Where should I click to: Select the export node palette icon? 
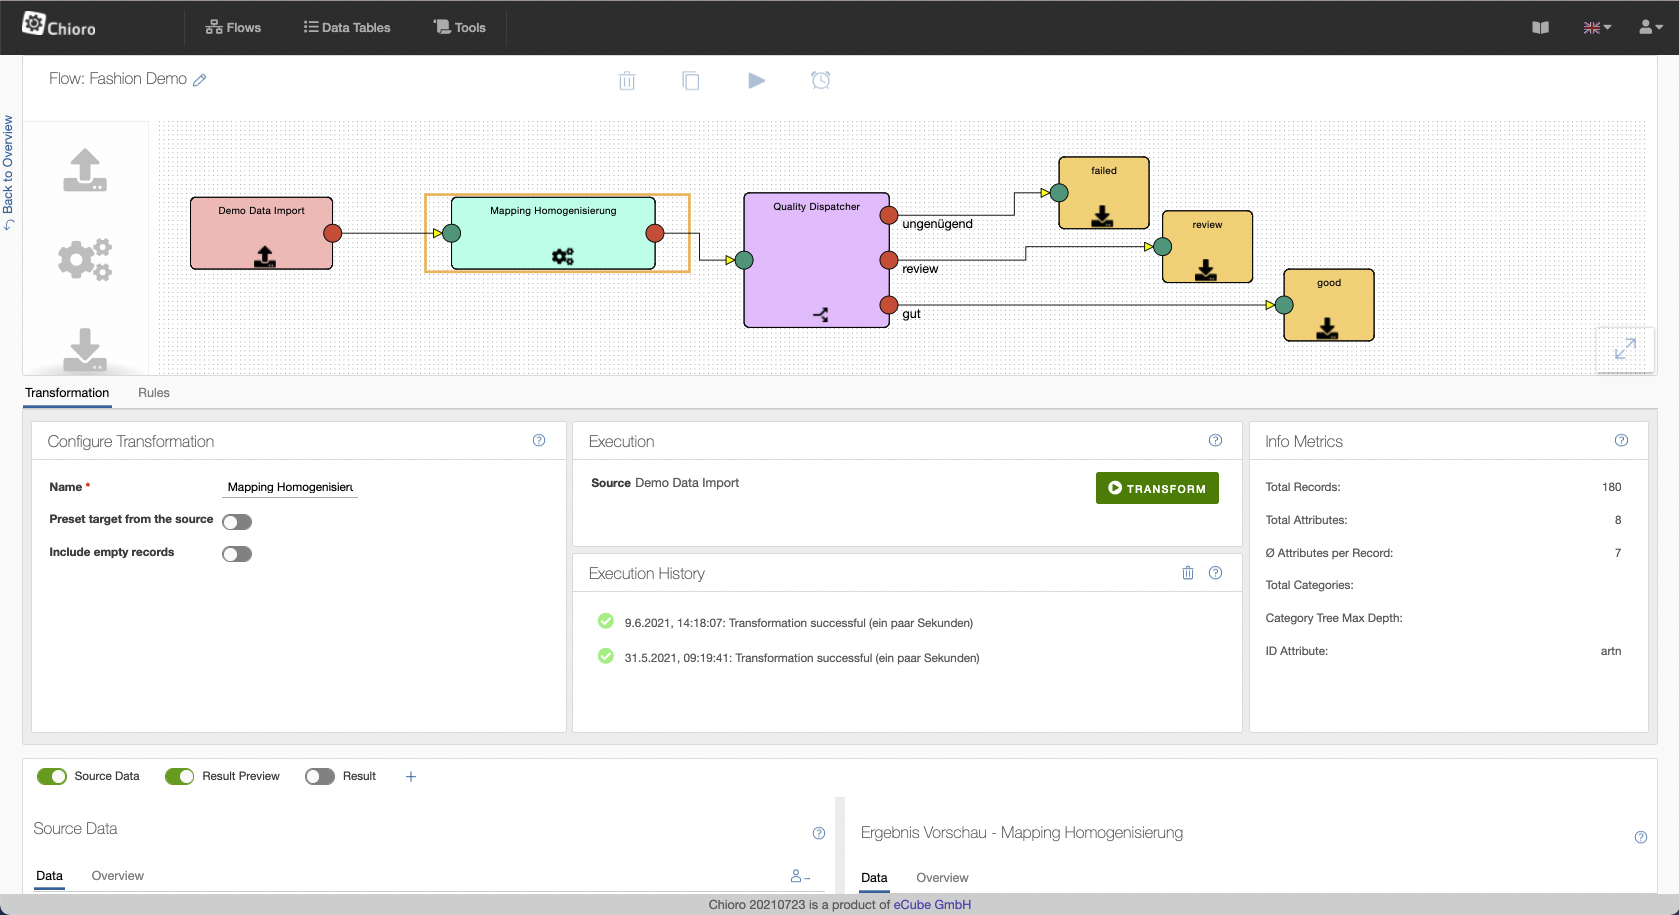tap(85, 349)
